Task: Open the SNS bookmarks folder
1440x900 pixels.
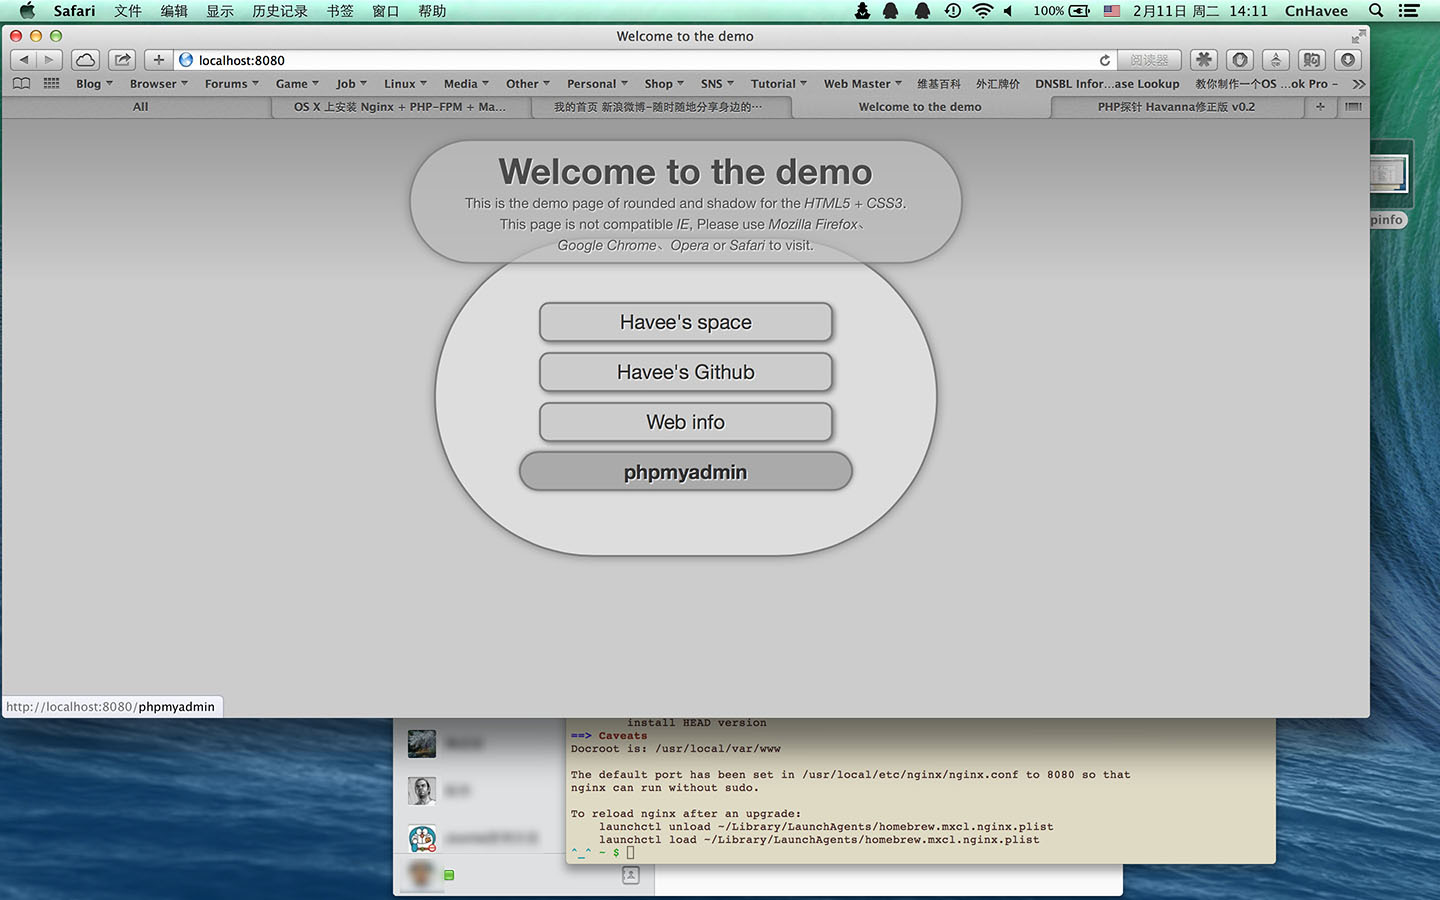Action: (x=717, y=84)
